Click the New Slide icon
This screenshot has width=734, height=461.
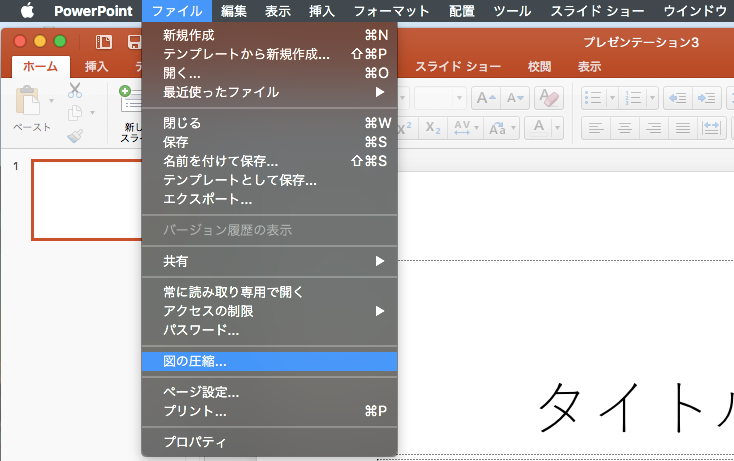pos(130,99)
